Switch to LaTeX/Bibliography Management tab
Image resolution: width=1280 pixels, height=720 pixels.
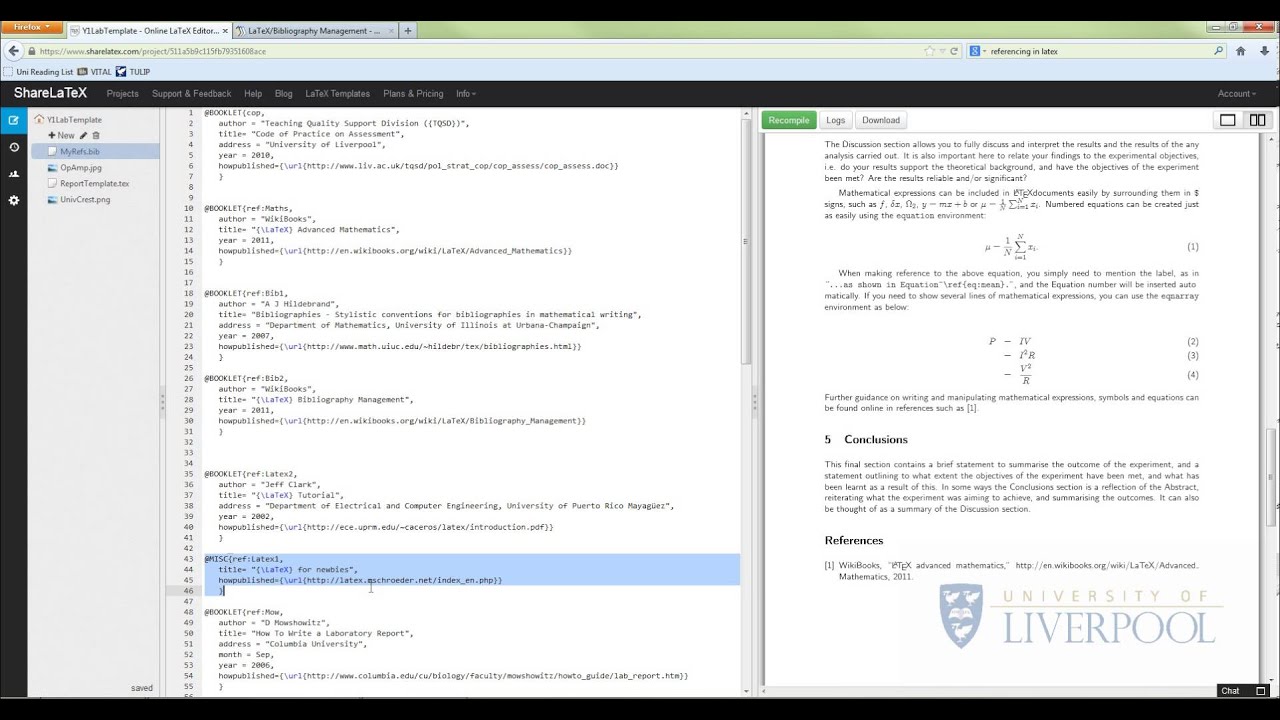[314, 31]
